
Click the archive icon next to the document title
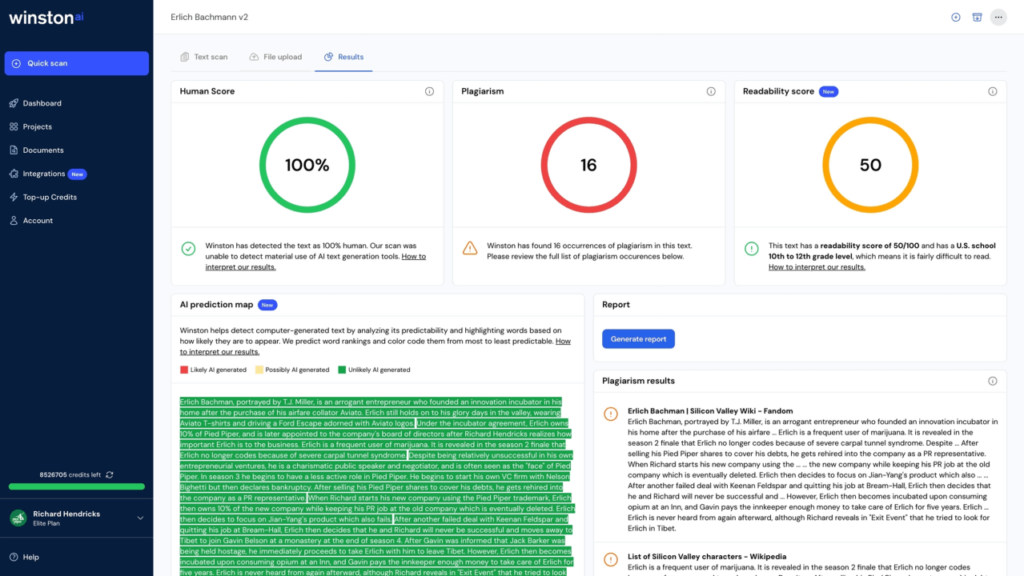pyautogui.click(x=976, y=17)
